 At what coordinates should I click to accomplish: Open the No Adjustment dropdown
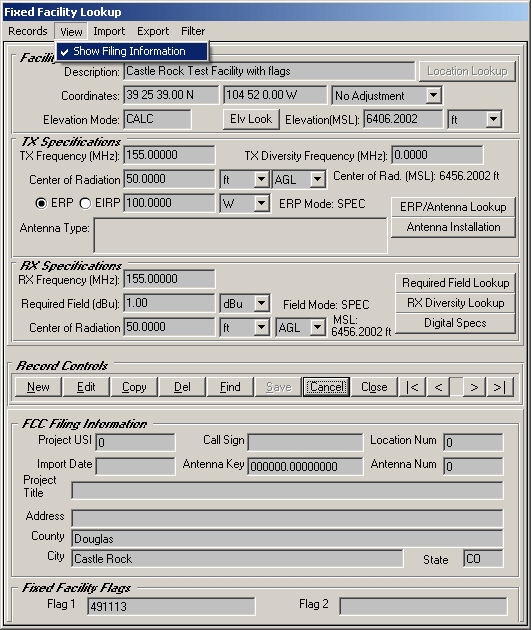tap(433, 96)
